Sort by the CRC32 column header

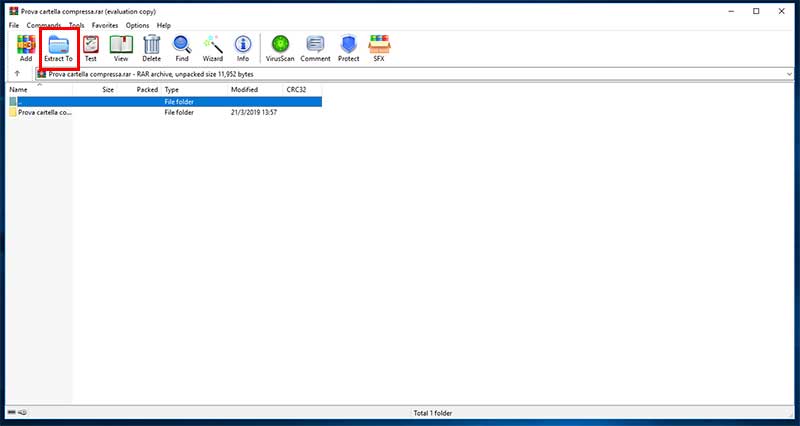pos(302,89)
